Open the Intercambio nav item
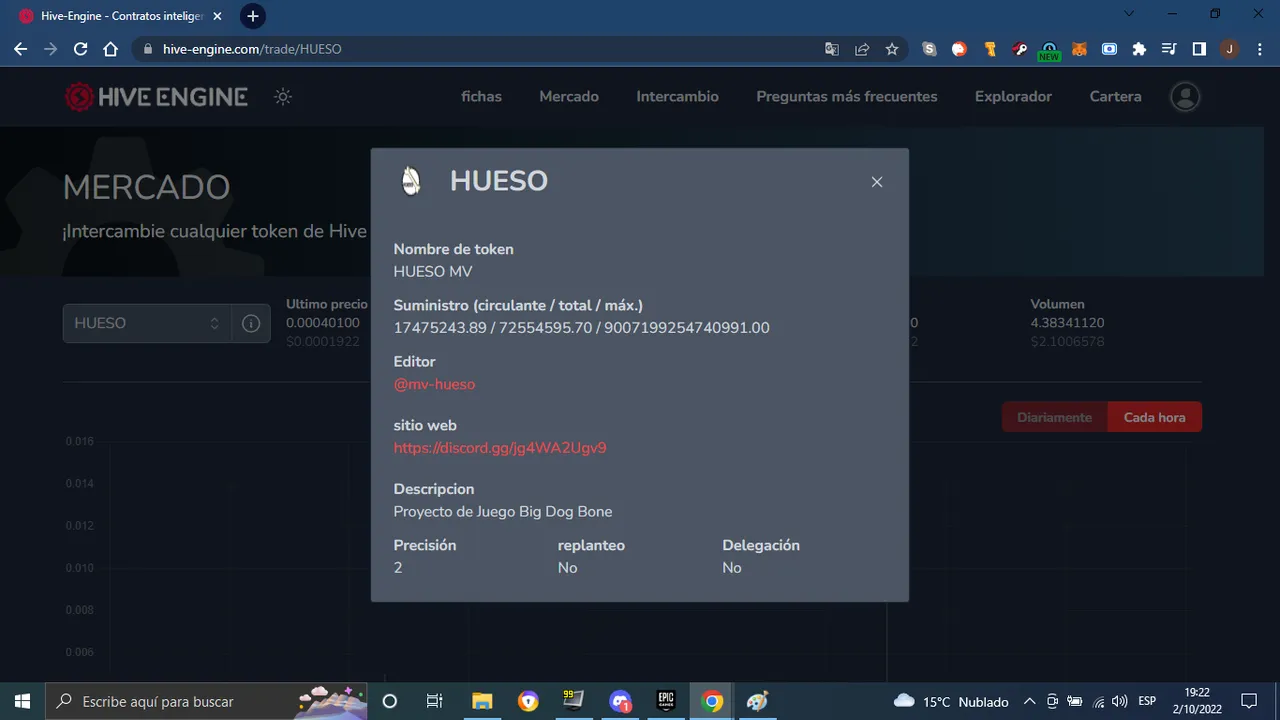 677,97
